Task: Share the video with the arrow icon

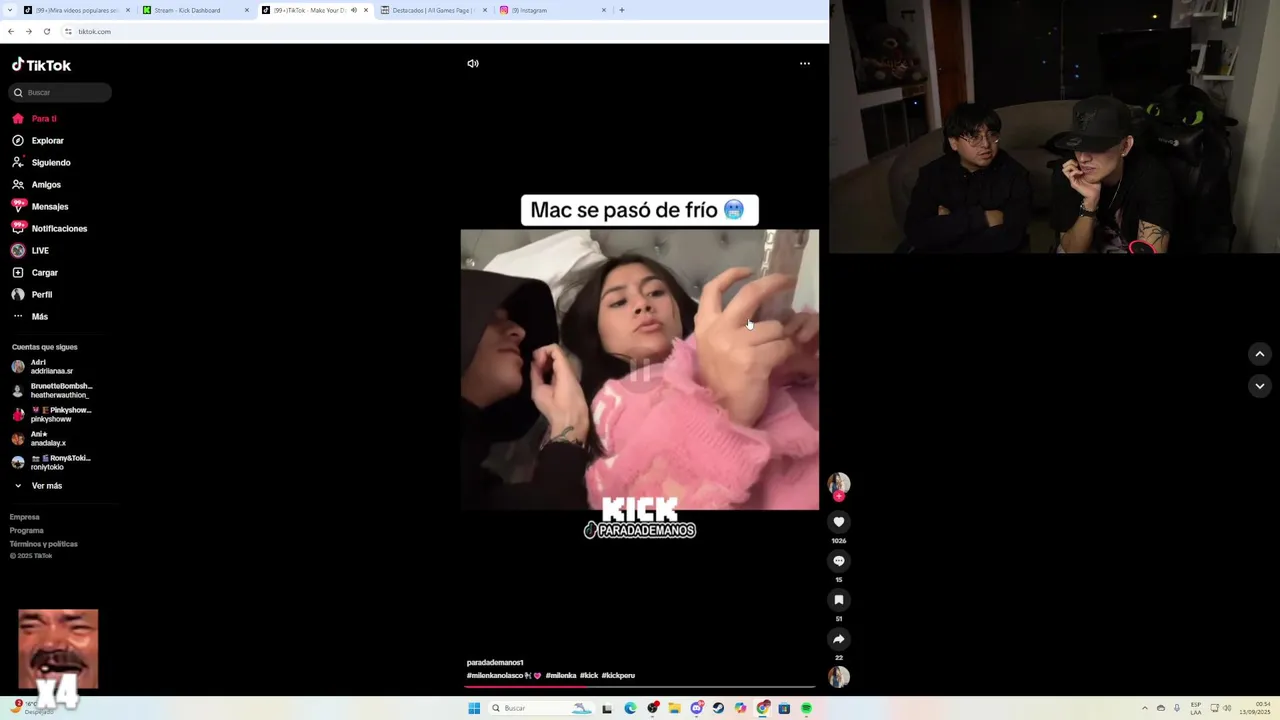Action: [839, 639]
